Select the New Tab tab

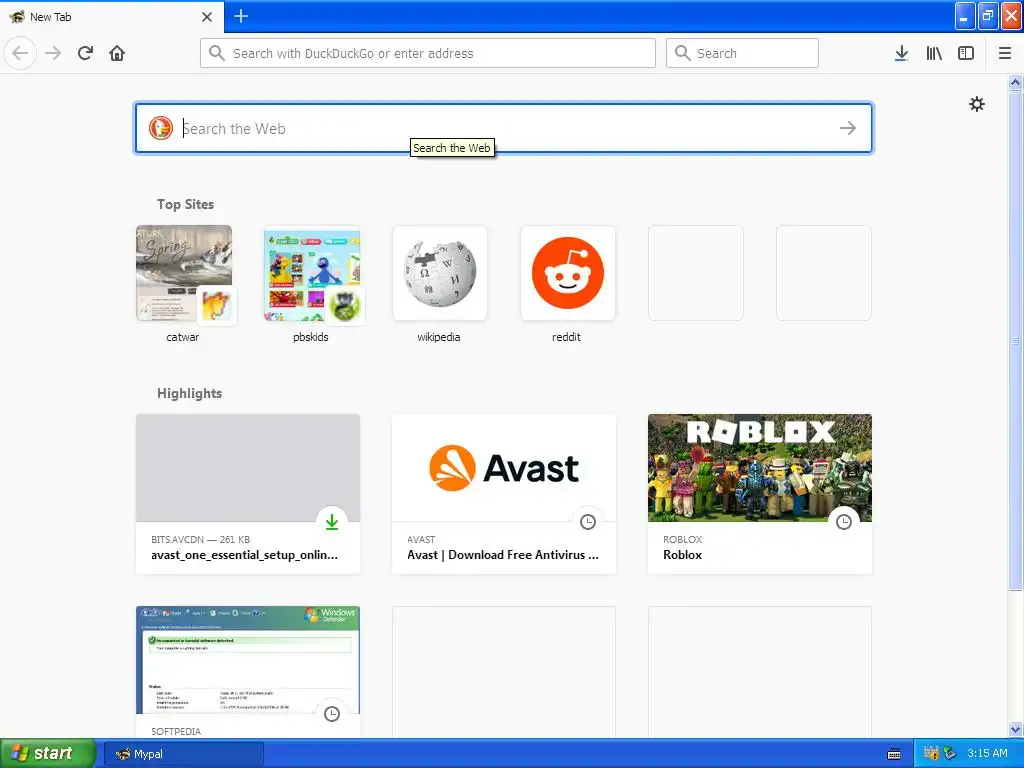[112, 16]
